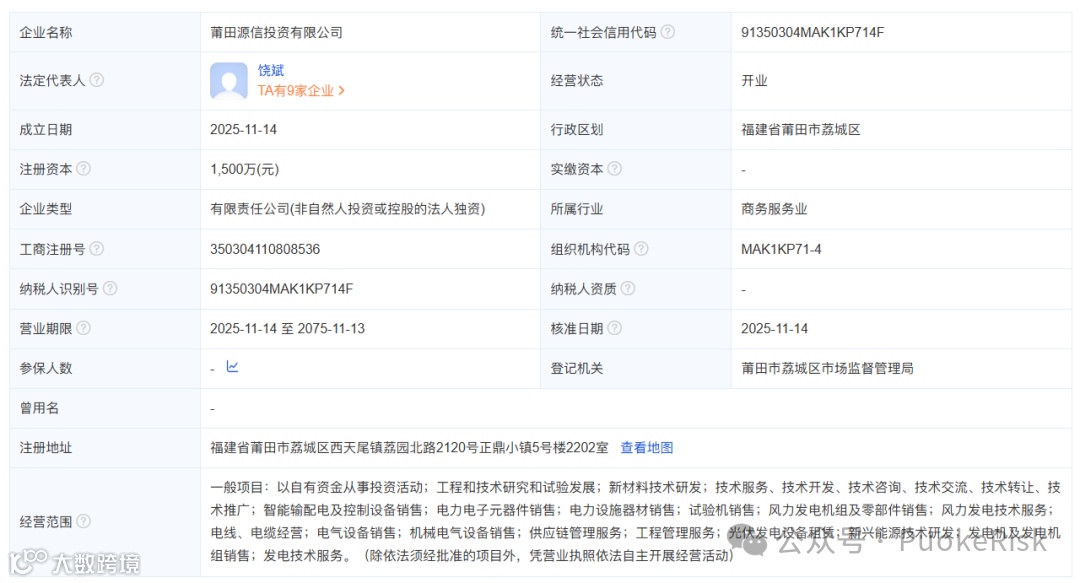Viewport: 1080px width, 583px height.
Task: Click the help icon beside 营业期限
Action: tap(86, 327)
